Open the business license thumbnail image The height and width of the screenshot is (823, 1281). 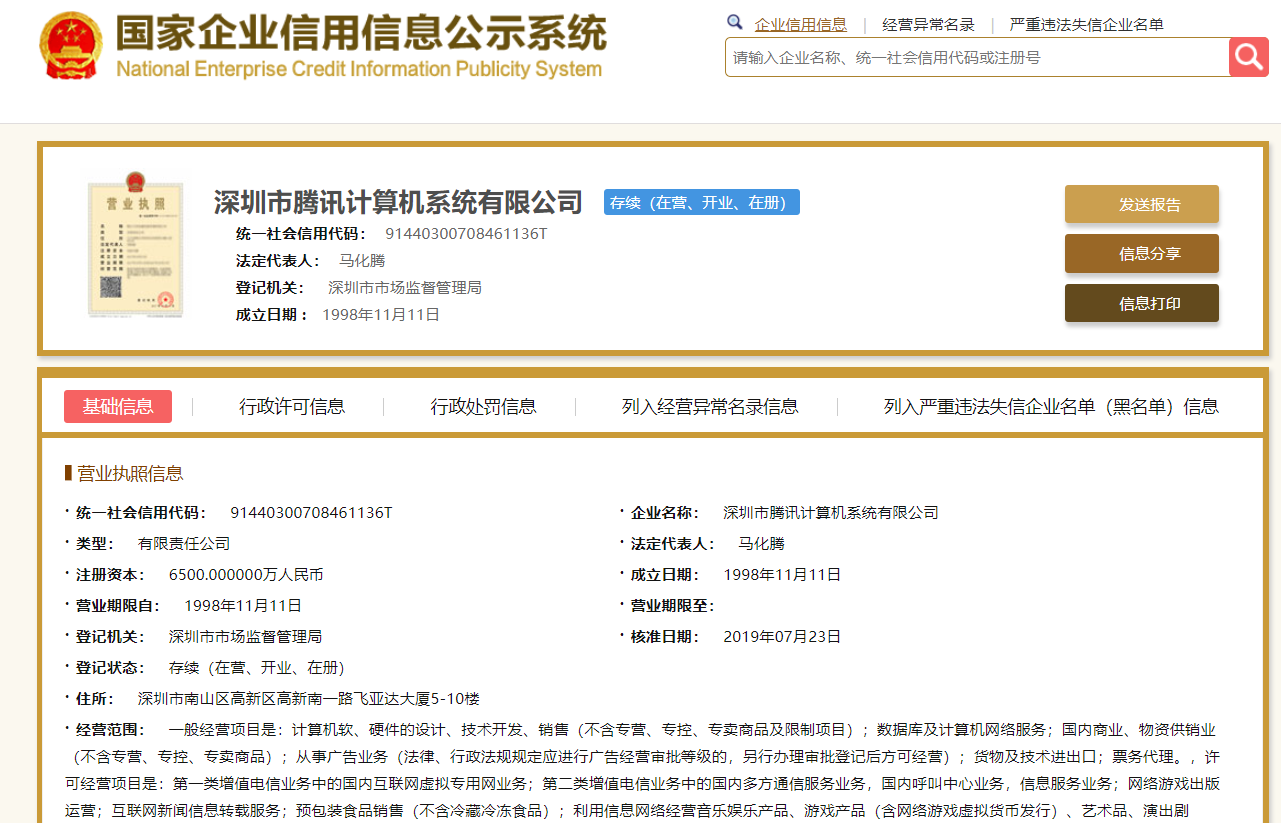pos(136,244)
